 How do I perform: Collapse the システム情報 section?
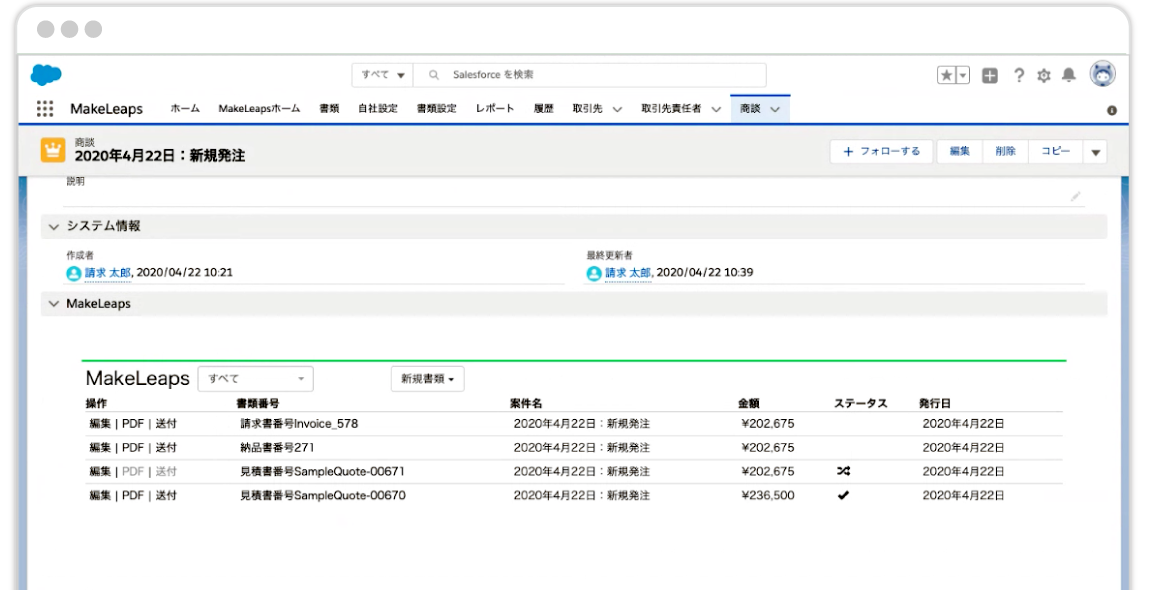(x=54, y=226)
